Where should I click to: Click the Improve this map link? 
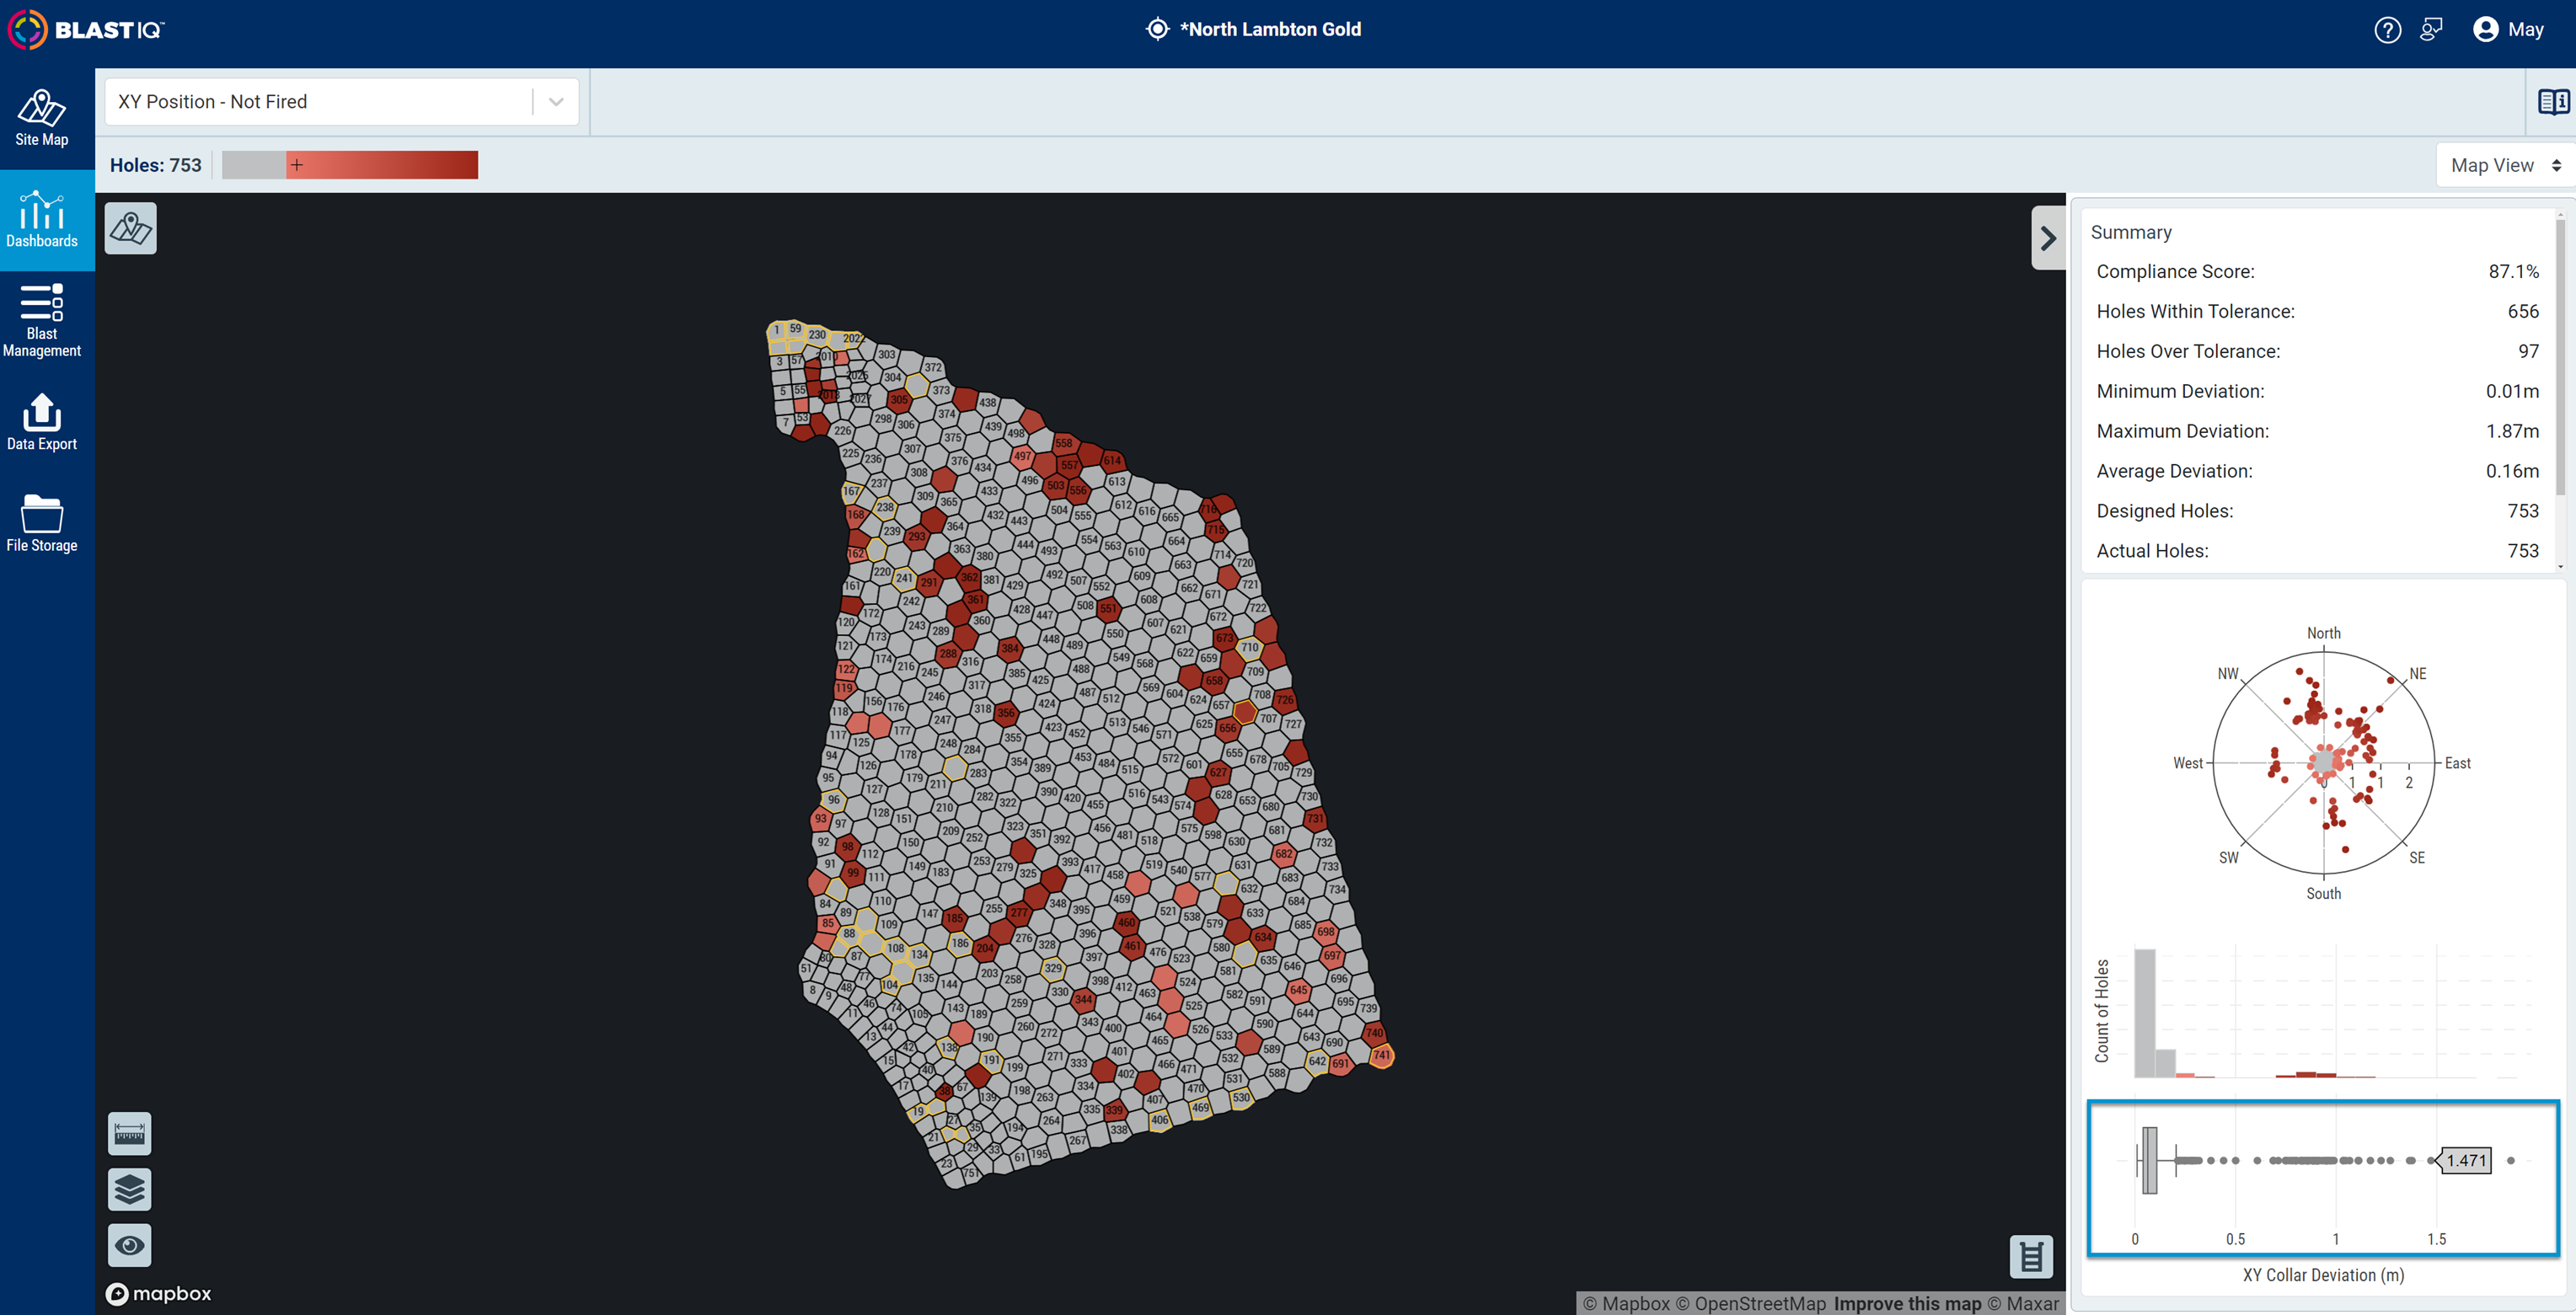[x=1908, y=1303]
